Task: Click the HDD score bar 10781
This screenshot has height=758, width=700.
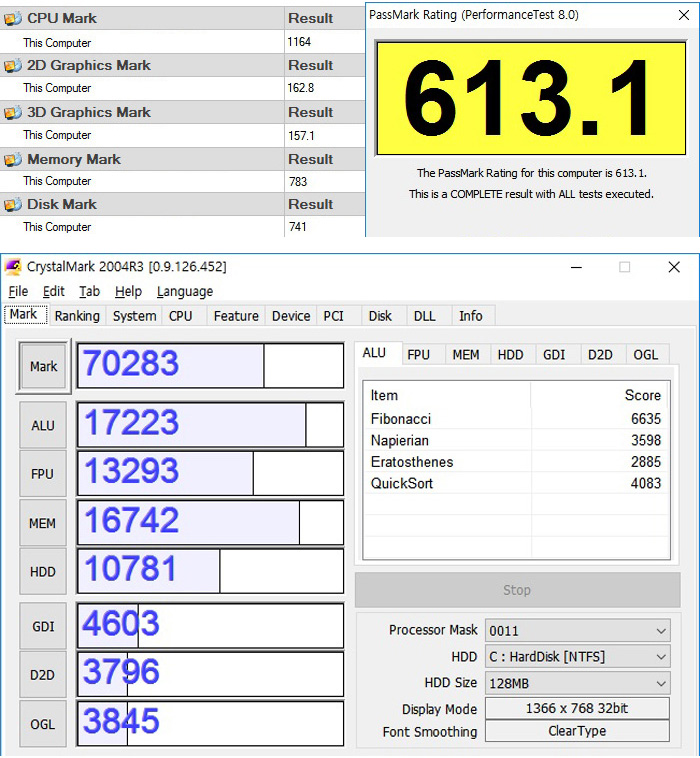Action: pyautogui.click(x=210, y=570)
